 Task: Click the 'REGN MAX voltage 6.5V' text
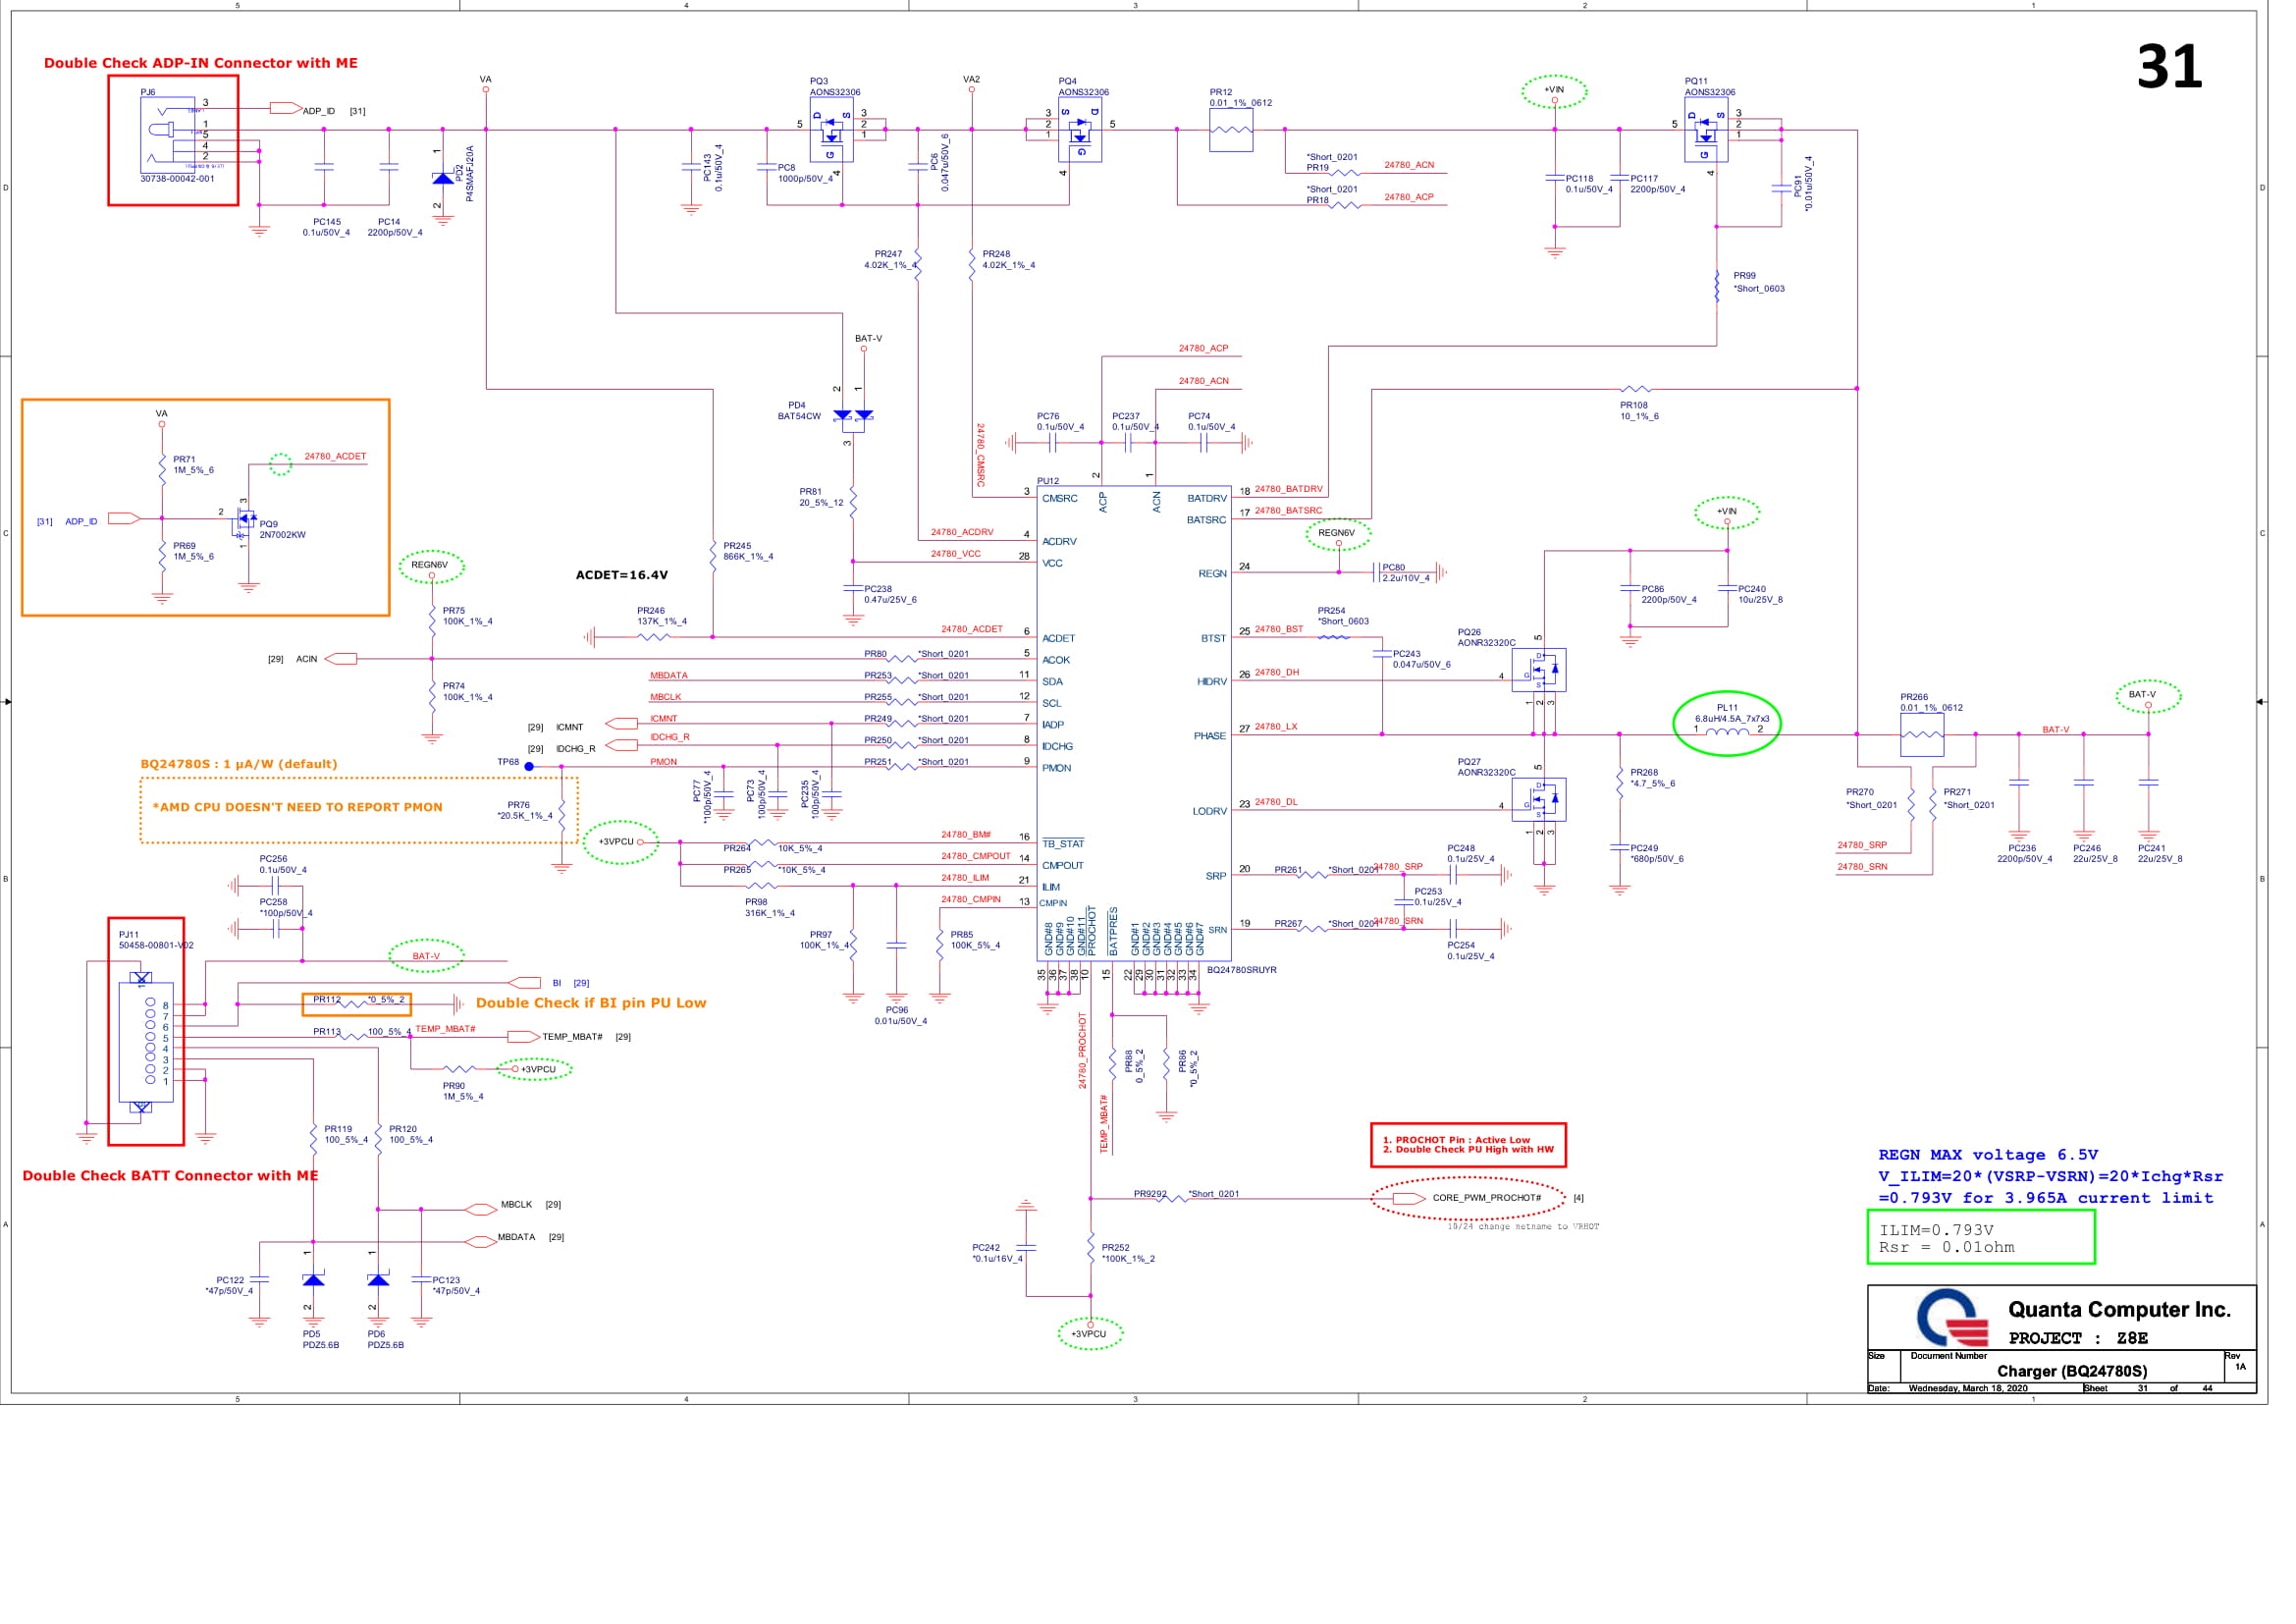pos(1988,1155)
